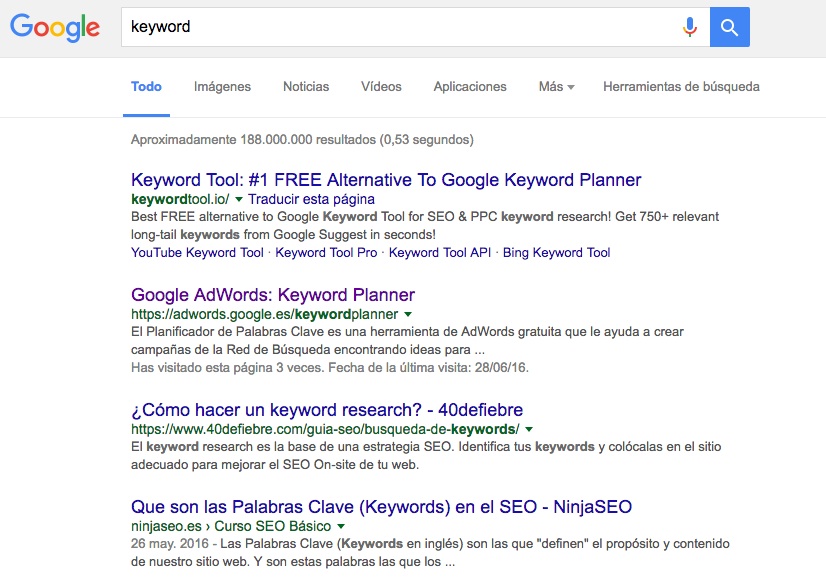
Task: Click the ninjaseo.es › Curso SEO Básico breadcrumb
Action: 231,526
